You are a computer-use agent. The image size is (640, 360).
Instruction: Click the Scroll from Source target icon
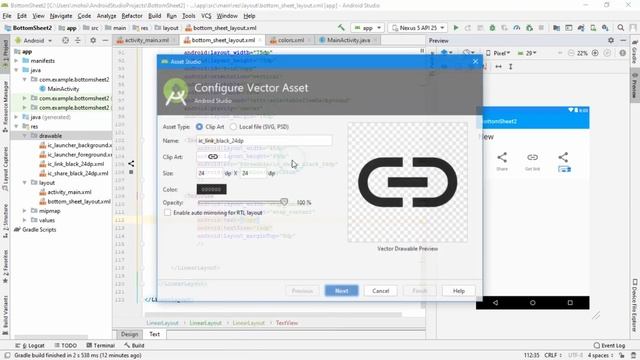pos(65,40)
